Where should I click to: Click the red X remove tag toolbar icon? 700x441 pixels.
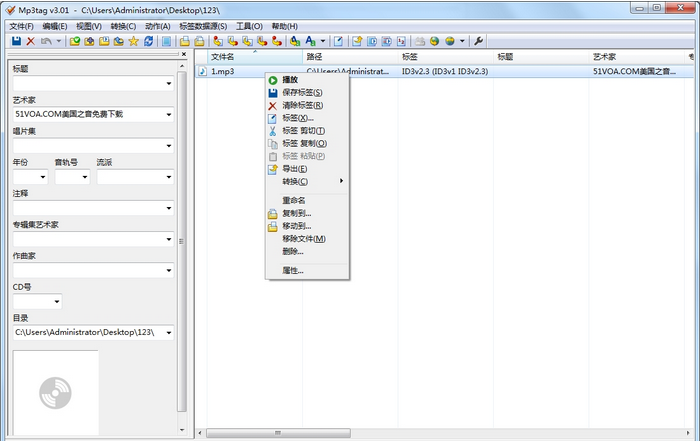tap(31, 41)
